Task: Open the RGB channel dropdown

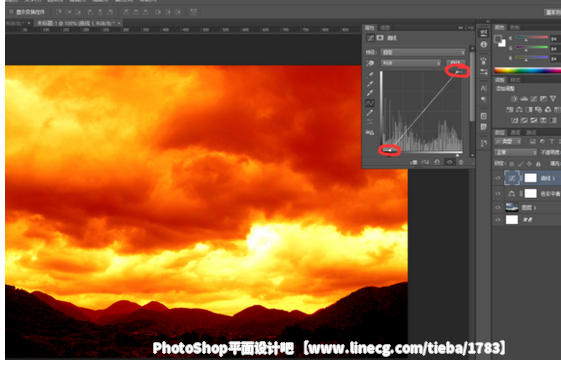Action: tap(411, 63)
